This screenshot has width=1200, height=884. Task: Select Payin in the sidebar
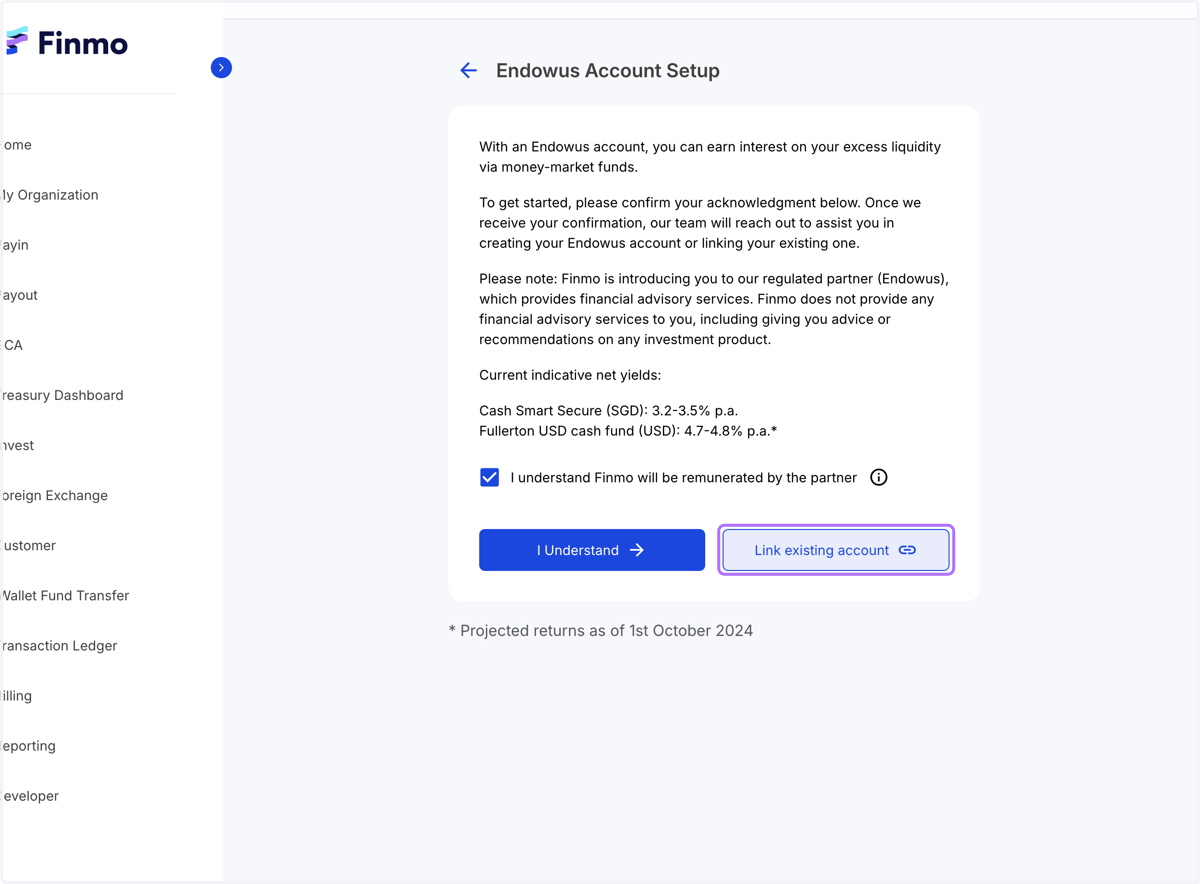tap(14, 245)
